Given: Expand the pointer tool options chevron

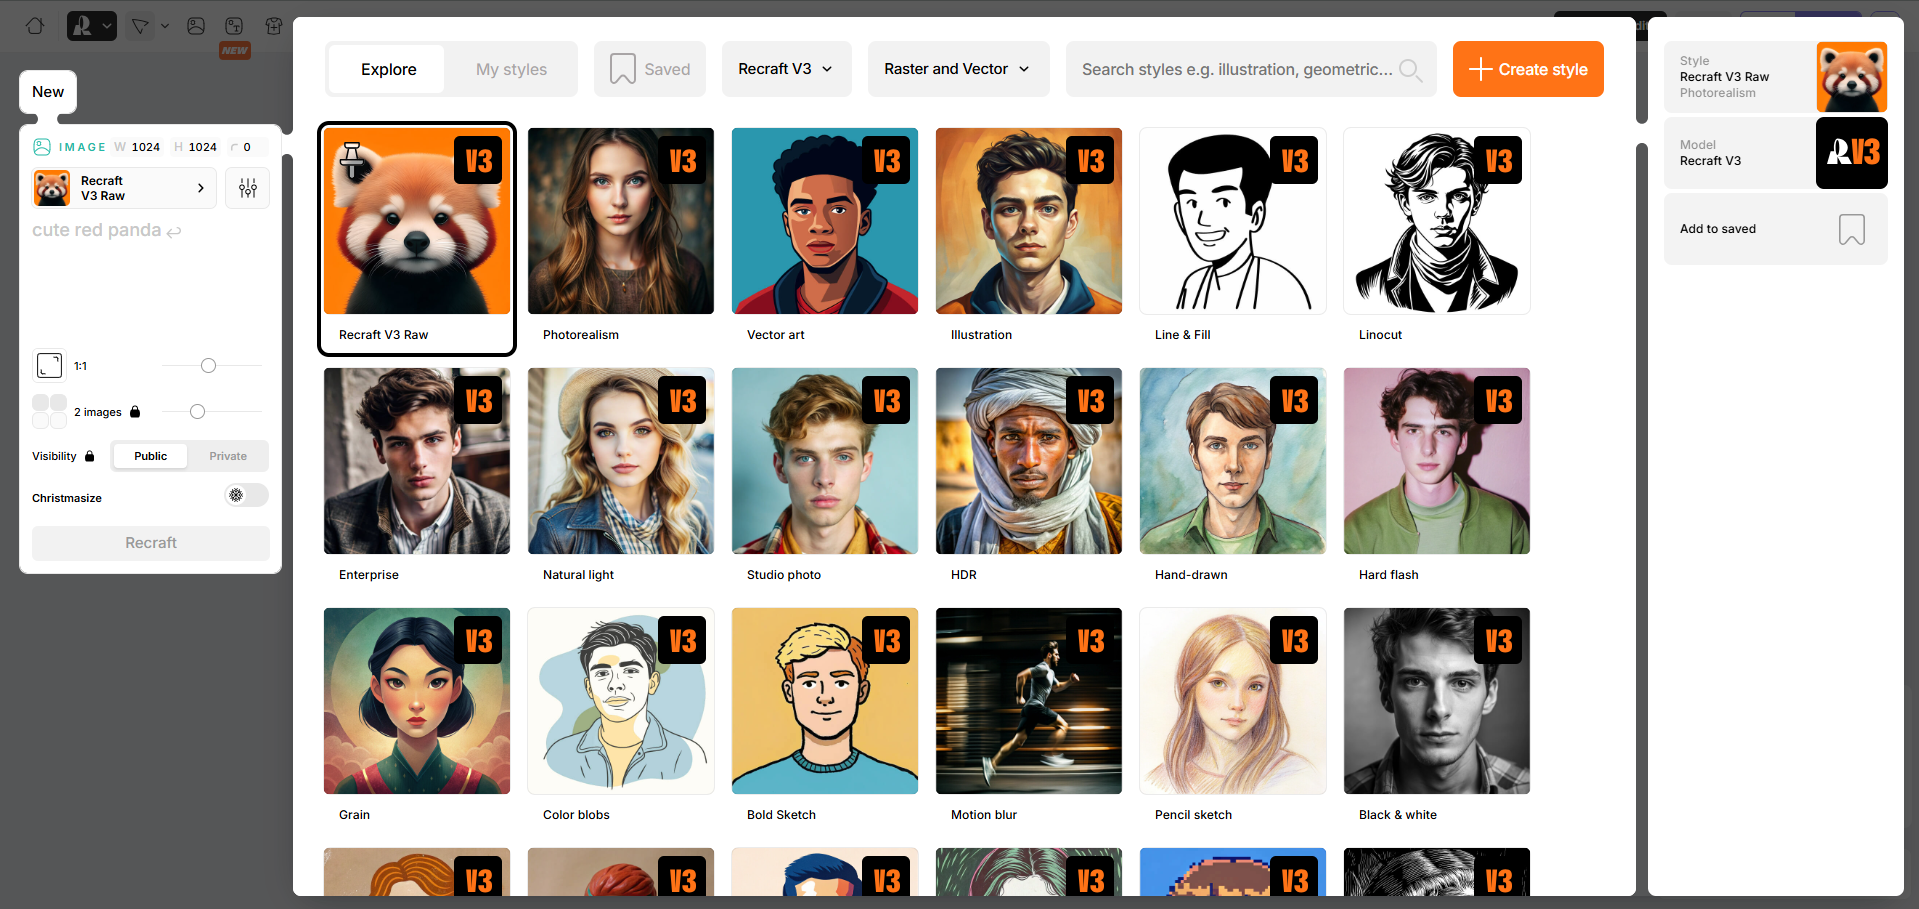Looking at the screenshot, I should [x=165, y=26].
